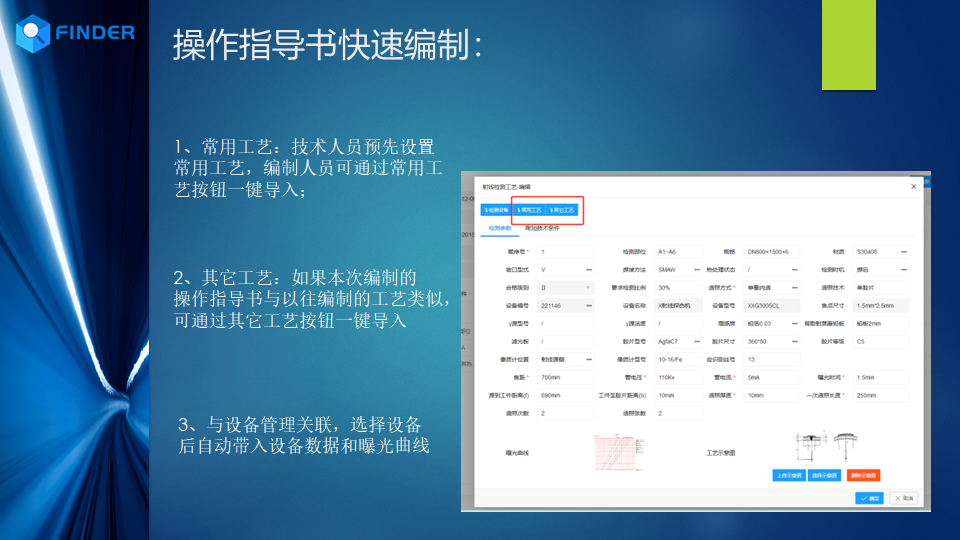Image resolution: width=960 pixels, height=540 pixels.
Task: Click ellipsis icon in 坡口型式 field
Action: click(x=588, y=269)
